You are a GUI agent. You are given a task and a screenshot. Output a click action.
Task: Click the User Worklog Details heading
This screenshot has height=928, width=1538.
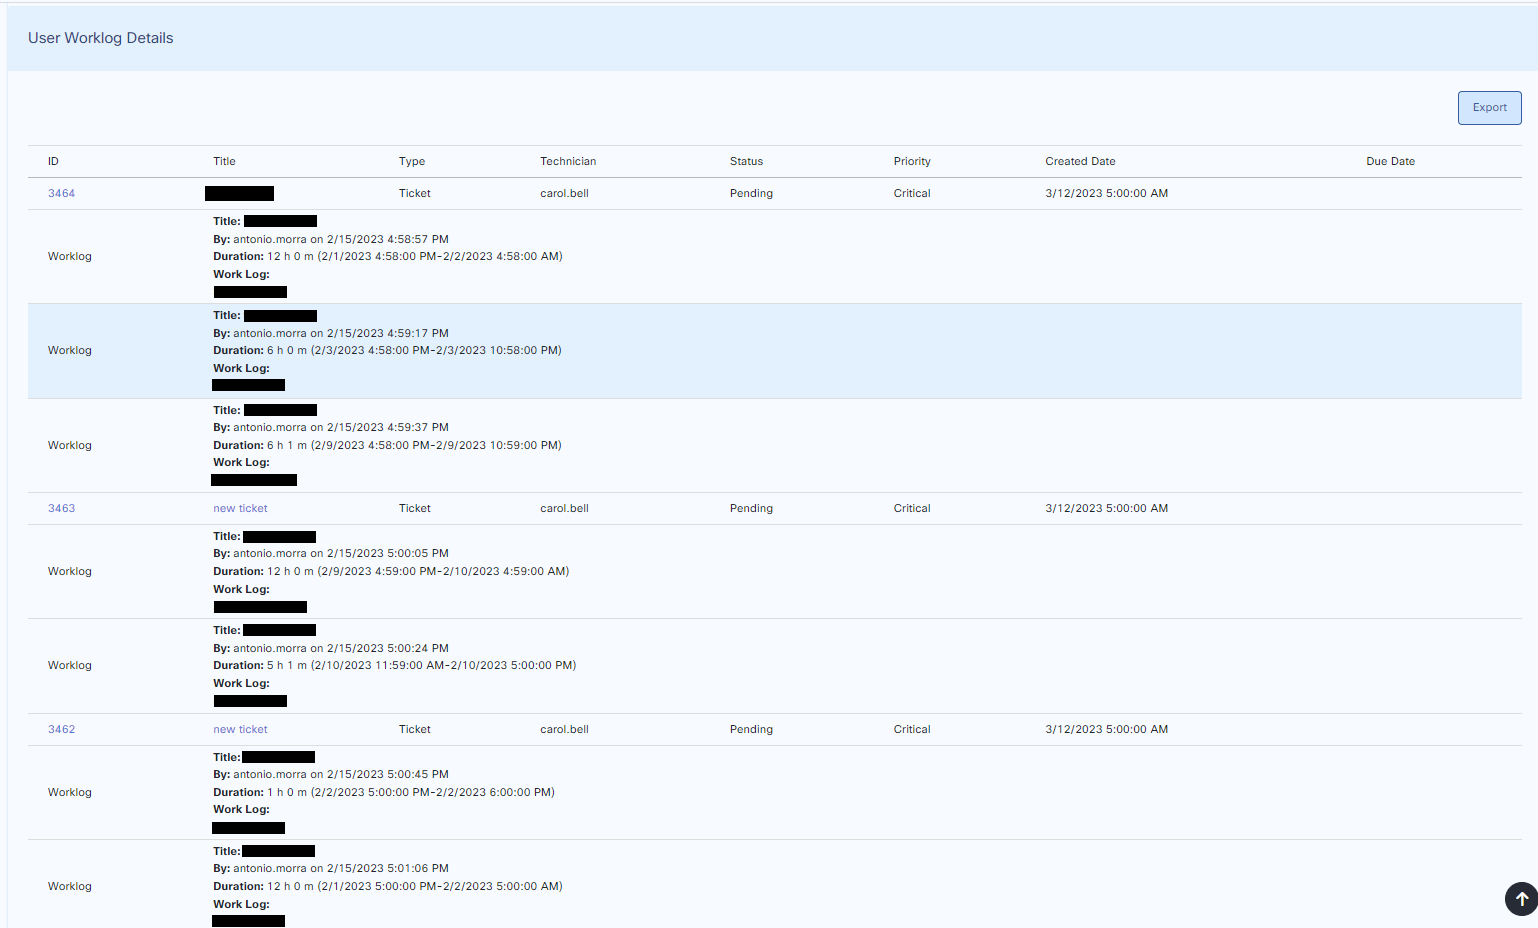101,38
